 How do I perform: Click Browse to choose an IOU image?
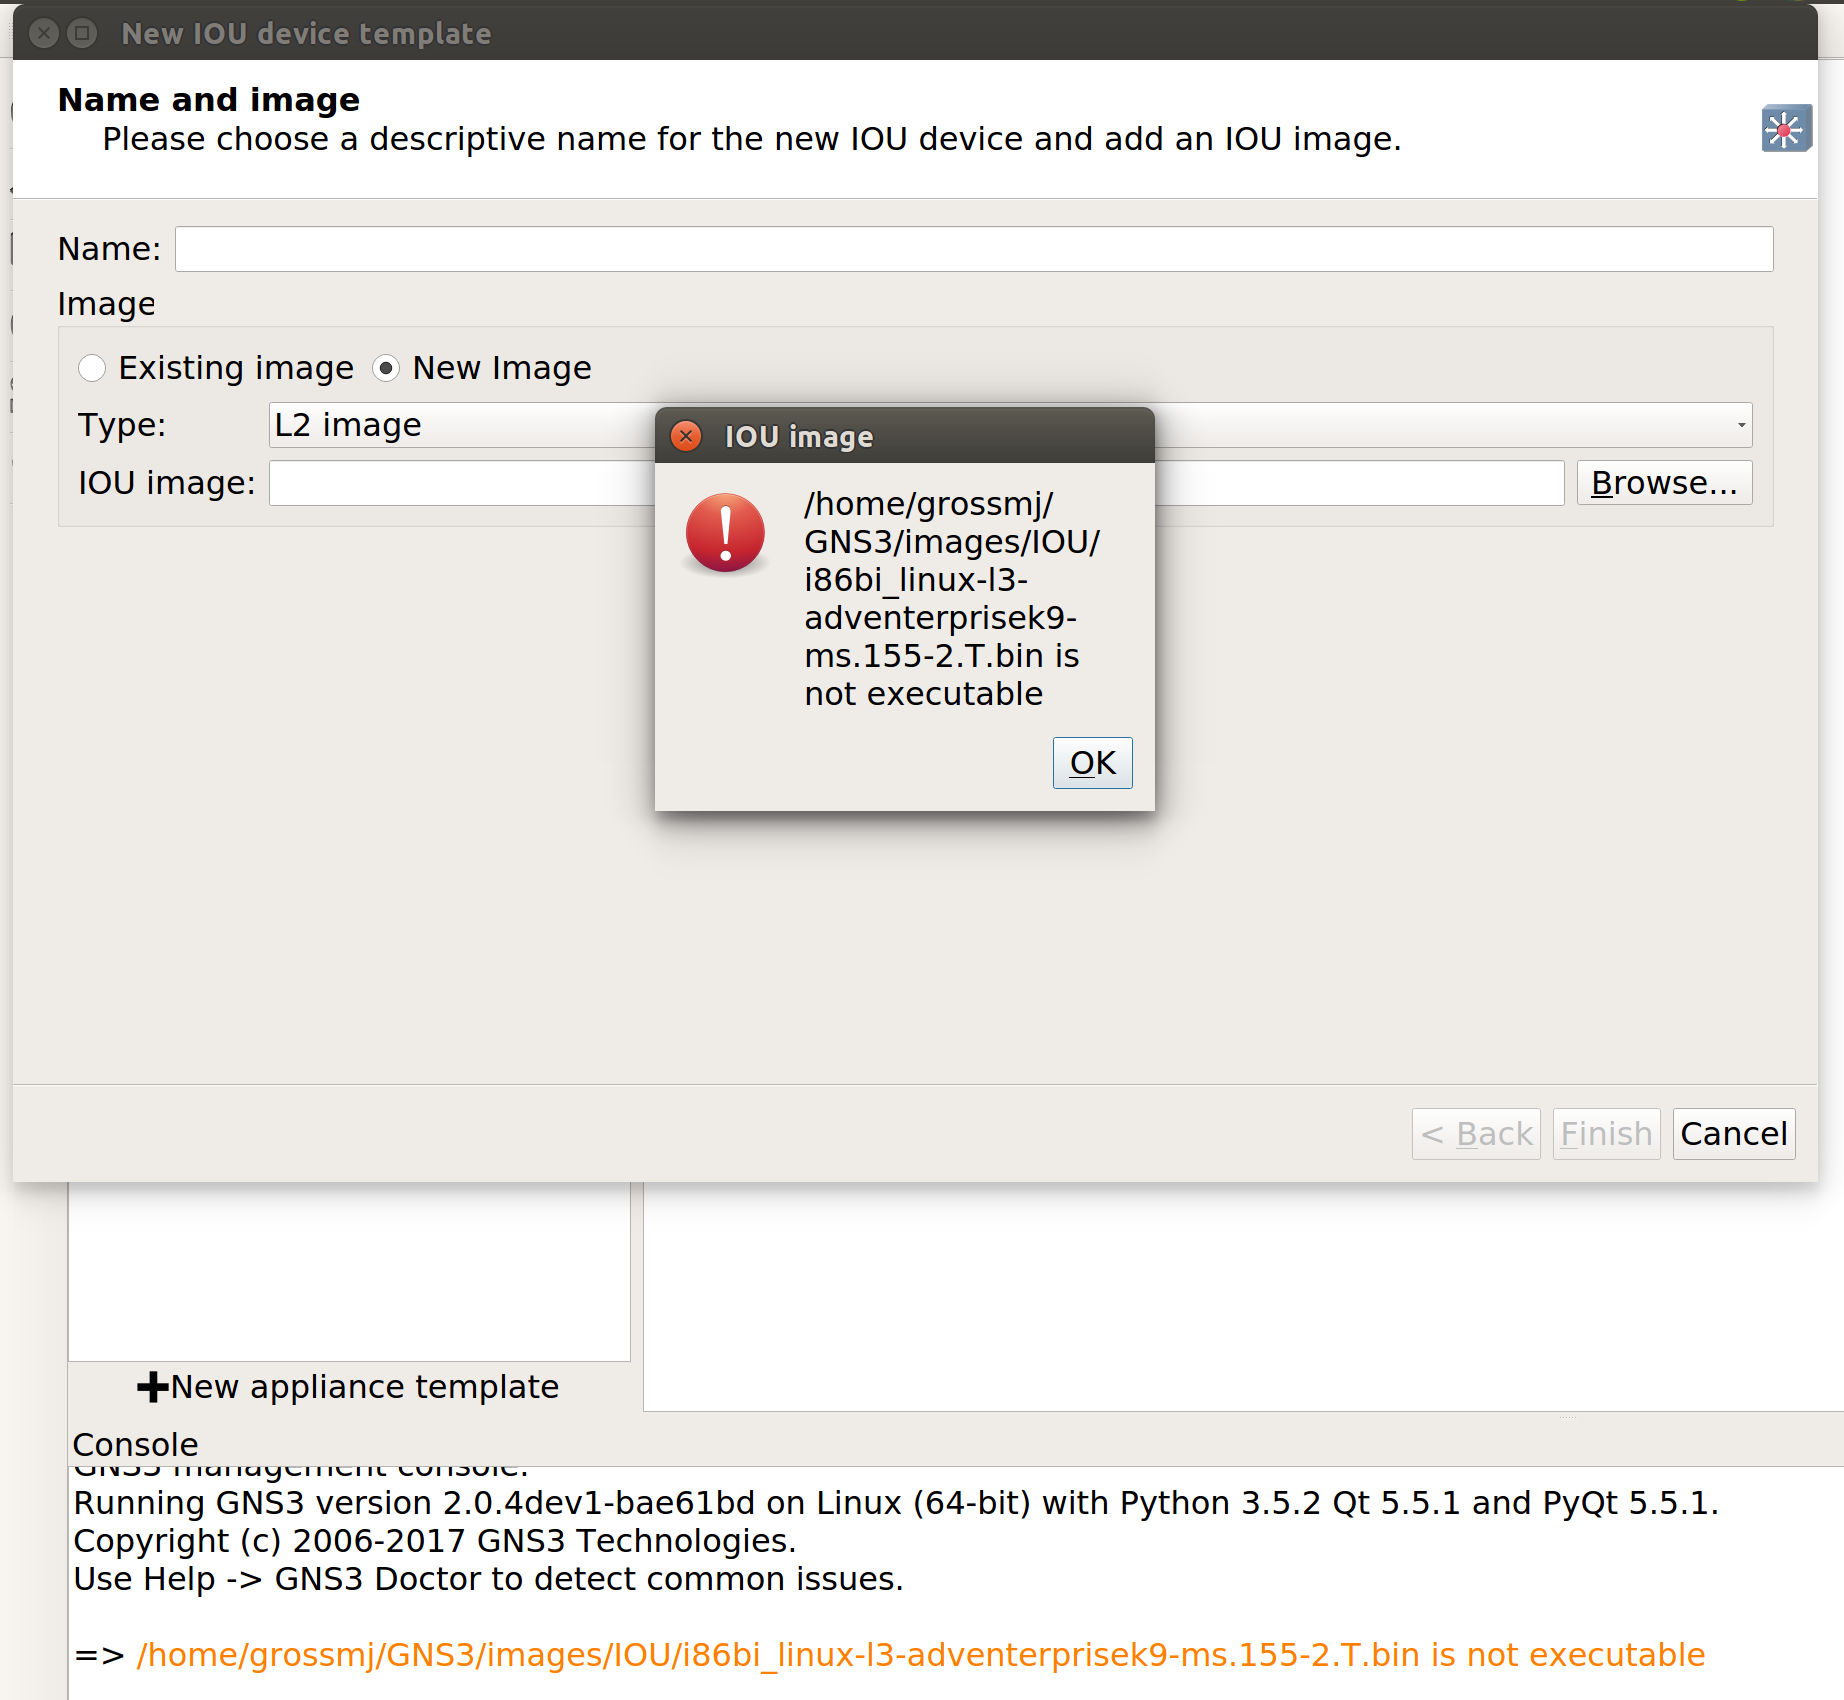click(1663, 482)
